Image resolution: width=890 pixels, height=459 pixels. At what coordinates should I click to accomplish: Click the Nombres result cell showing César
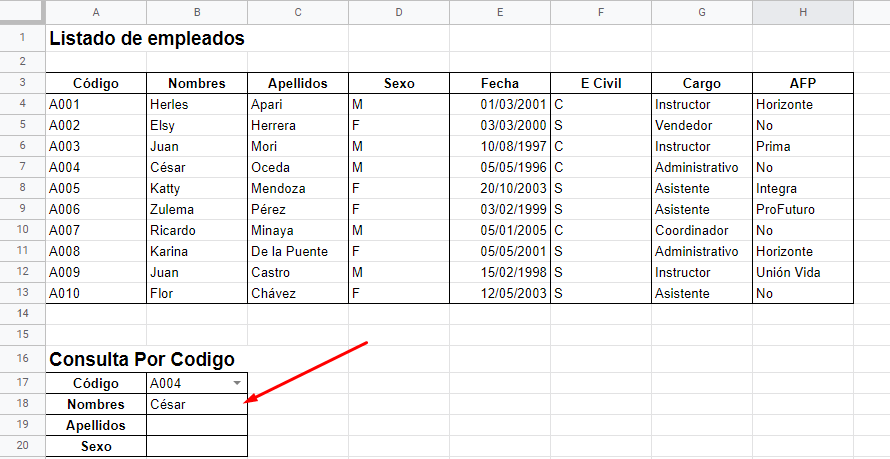pos(196,405)
